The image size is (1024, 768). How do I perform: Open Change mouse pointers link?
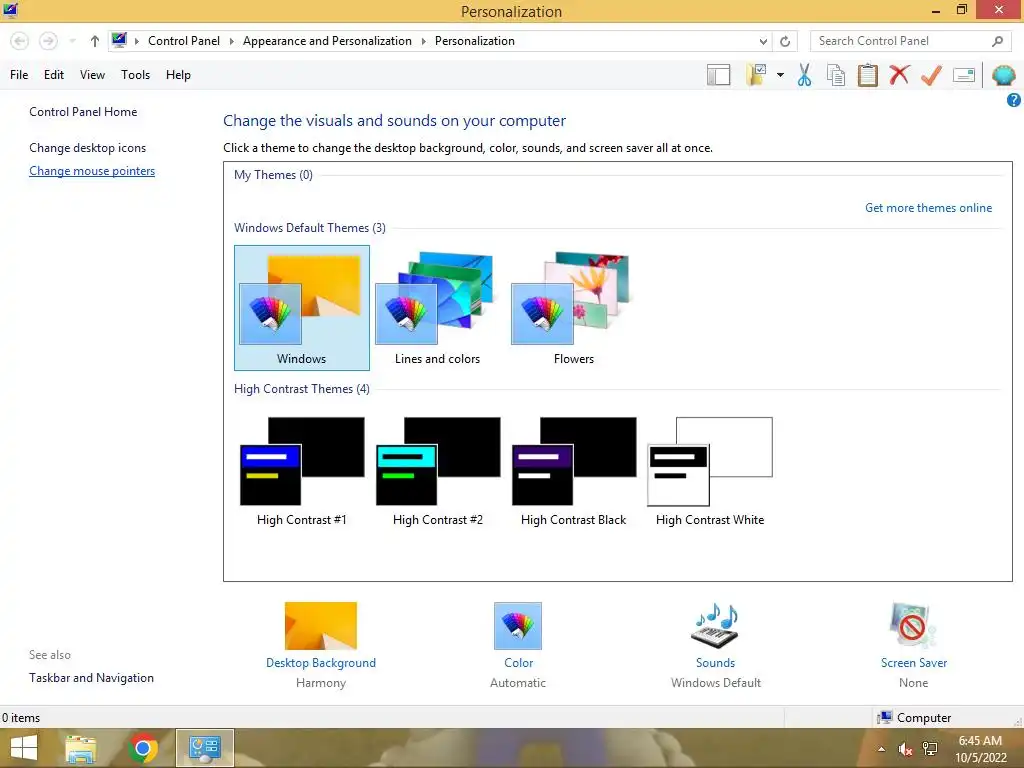[92, 171]
